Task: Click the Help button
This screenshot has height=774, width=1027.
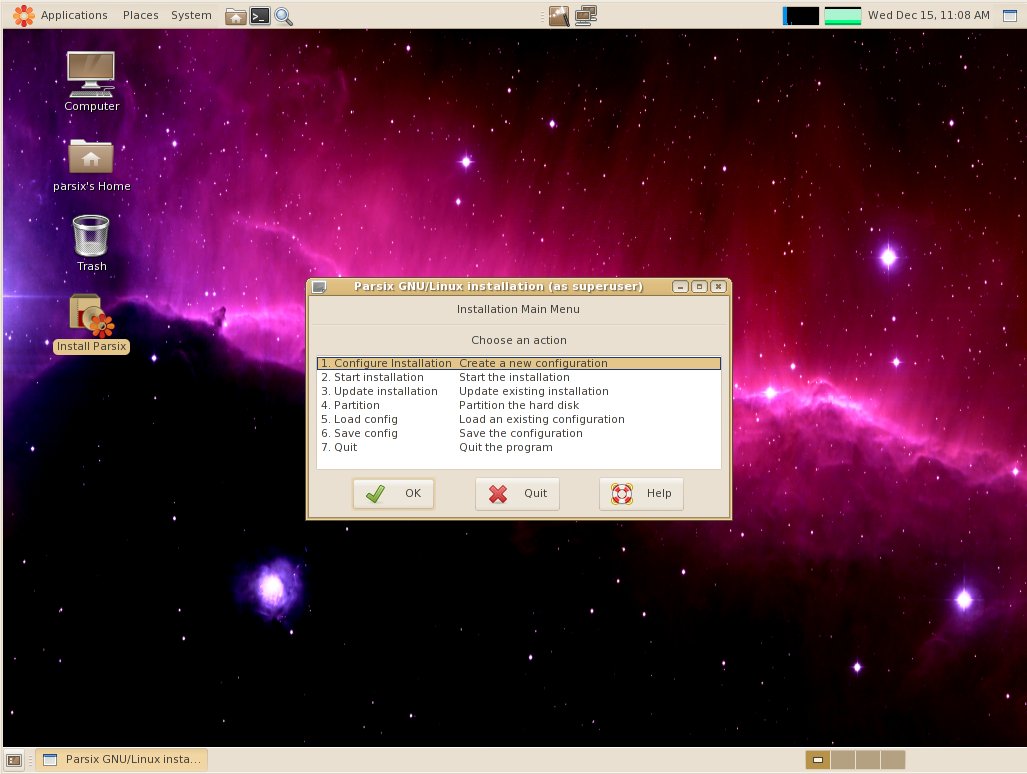Action: (641, 494)
